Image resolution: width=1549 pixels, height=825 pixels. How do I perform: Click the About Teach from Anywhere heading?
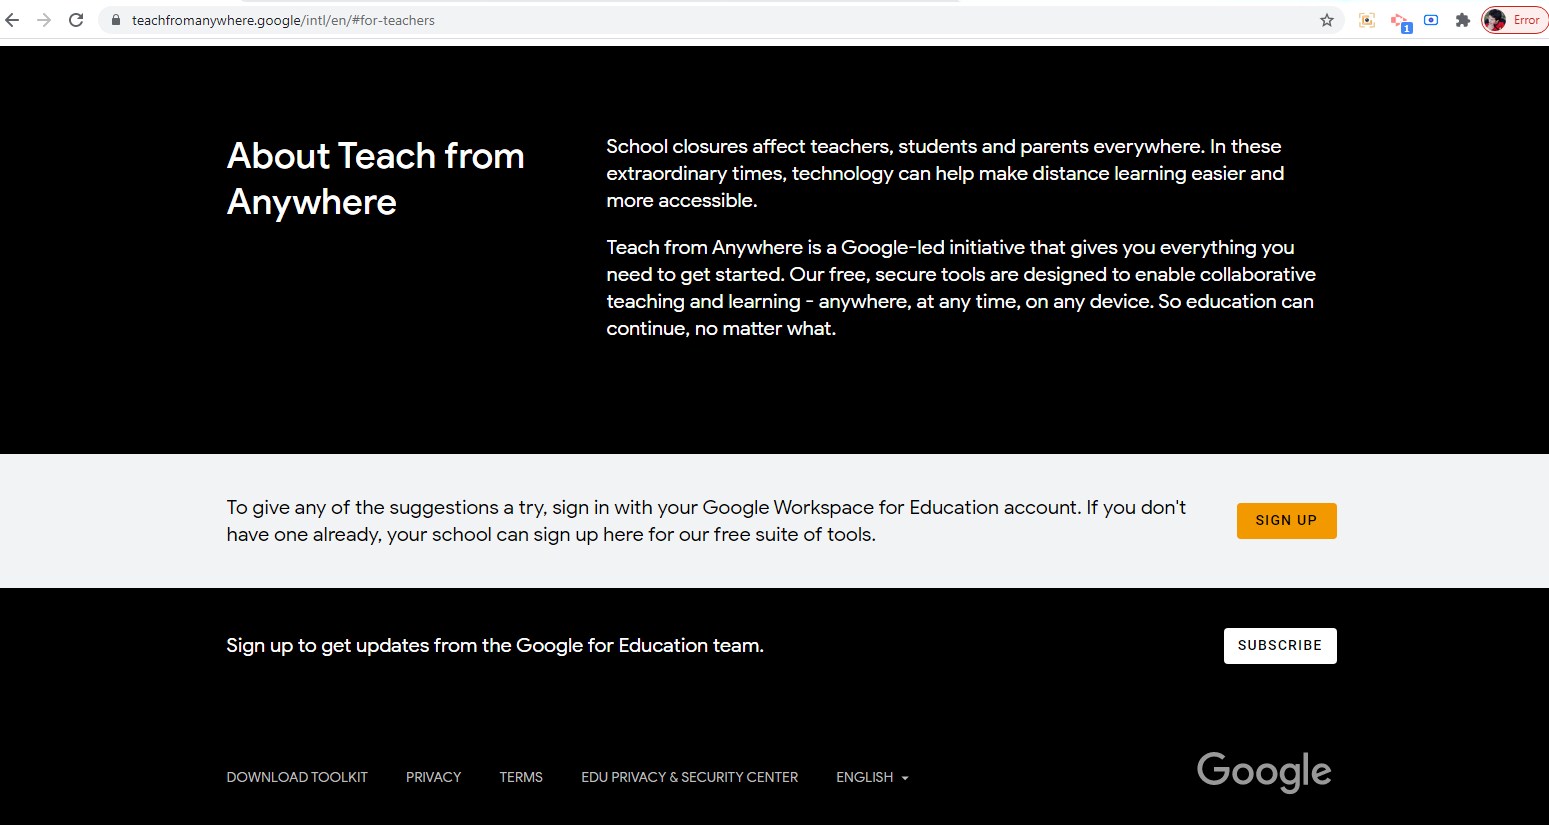[x=375, y=179]
